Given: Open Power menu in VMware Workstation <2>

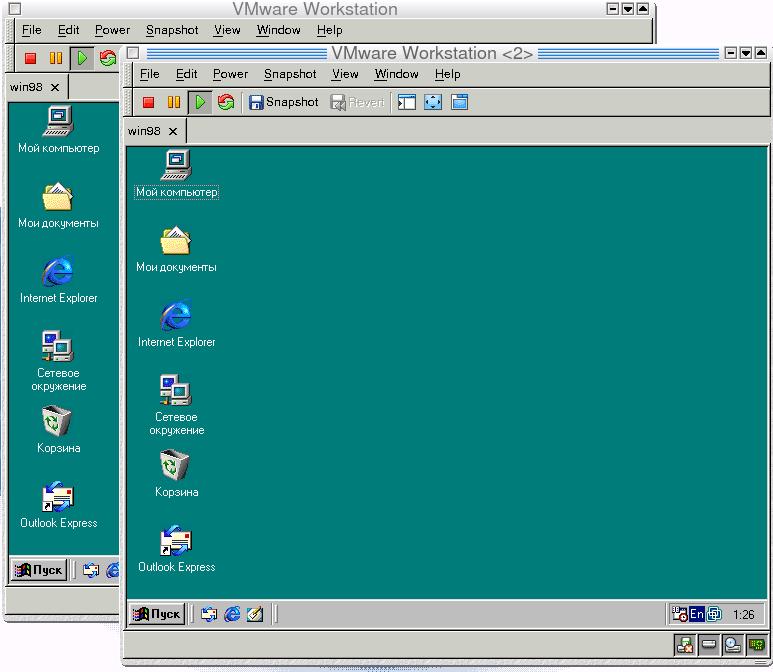Looking at the screenshot, I should pyautogui.click(x=230, y=74).
